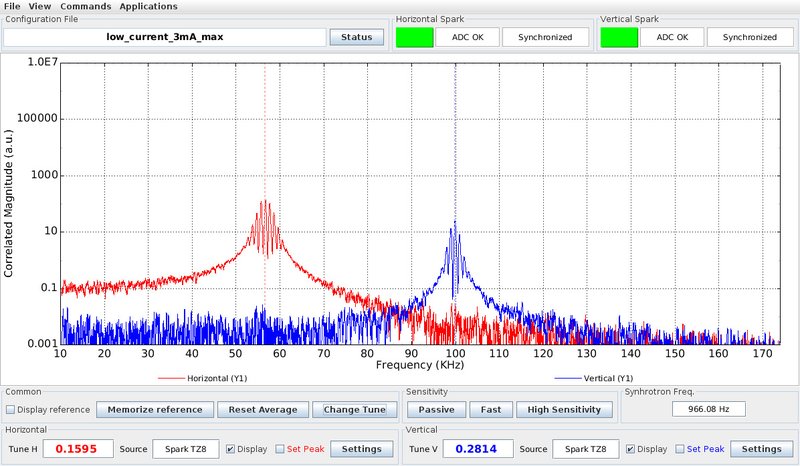
Task: Click the Horizontal Spark green status indicator
Action: point(414,37)
